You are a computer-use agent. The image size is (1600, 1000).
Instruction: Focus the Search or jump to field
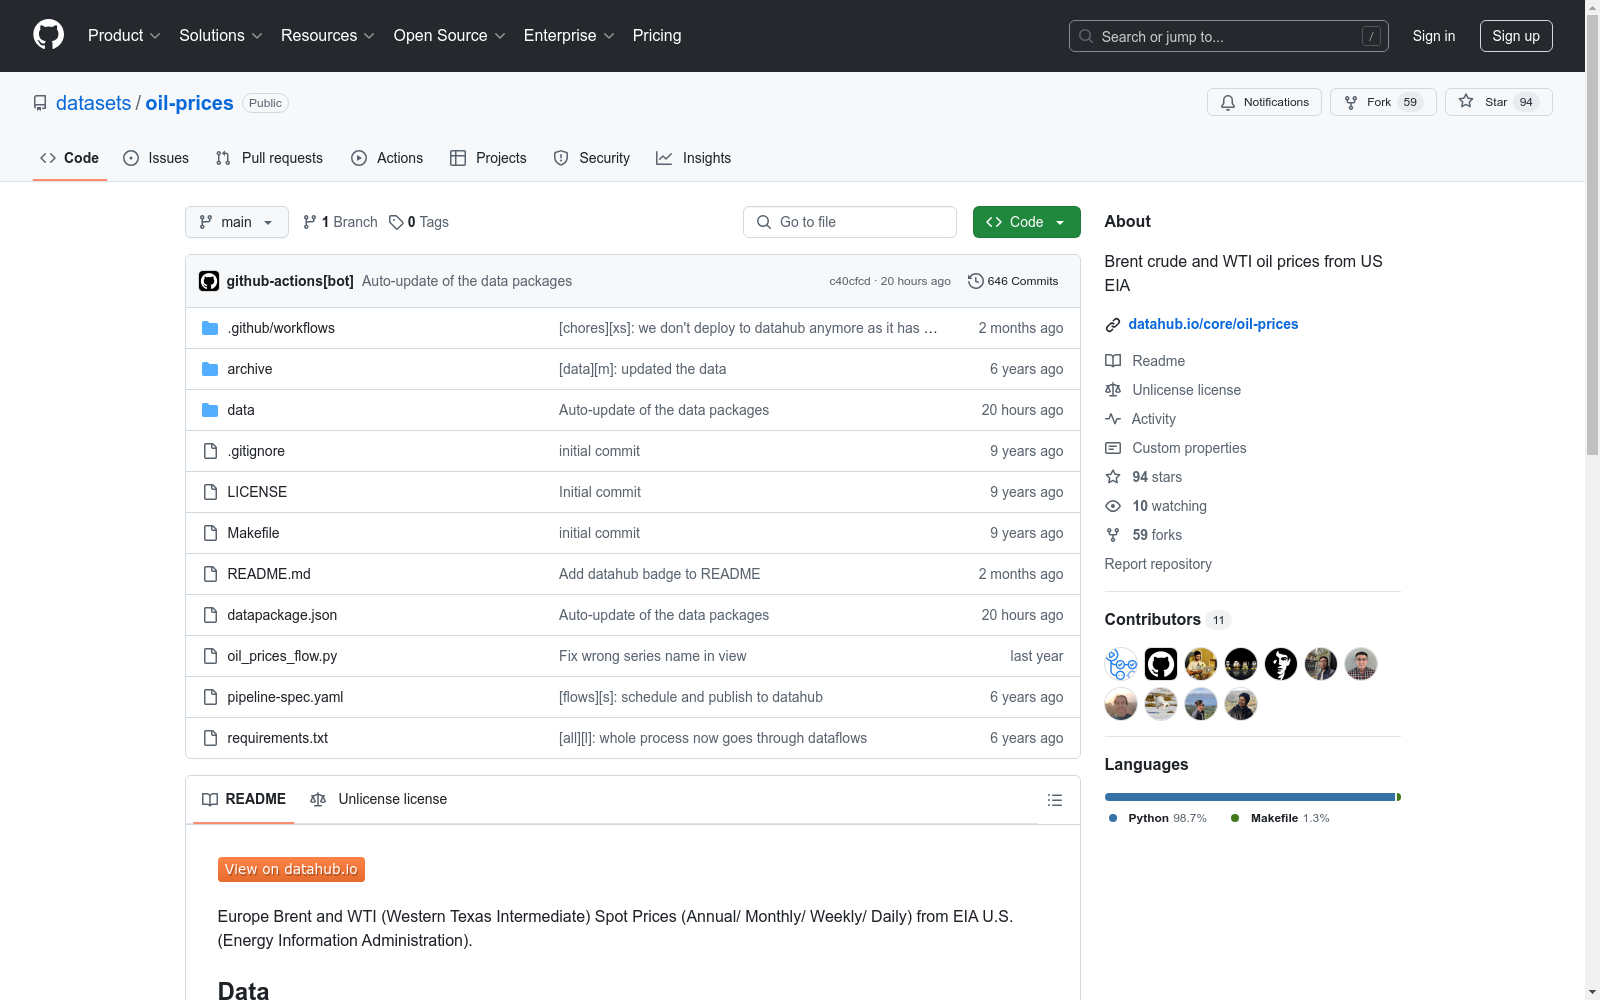pyautogui.click(x=1229, y=36)
